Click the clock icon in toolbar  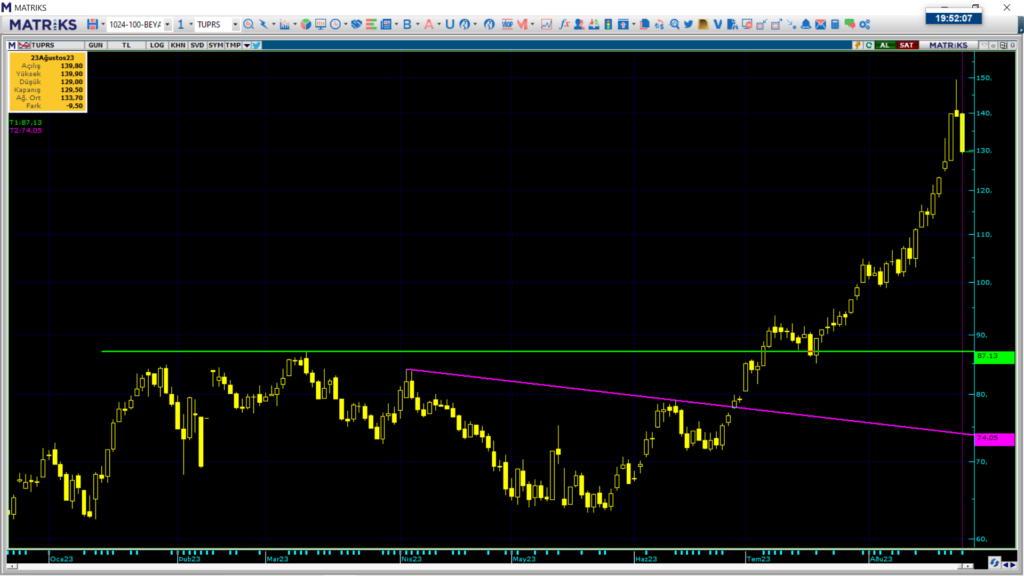[x=335, y=24]
